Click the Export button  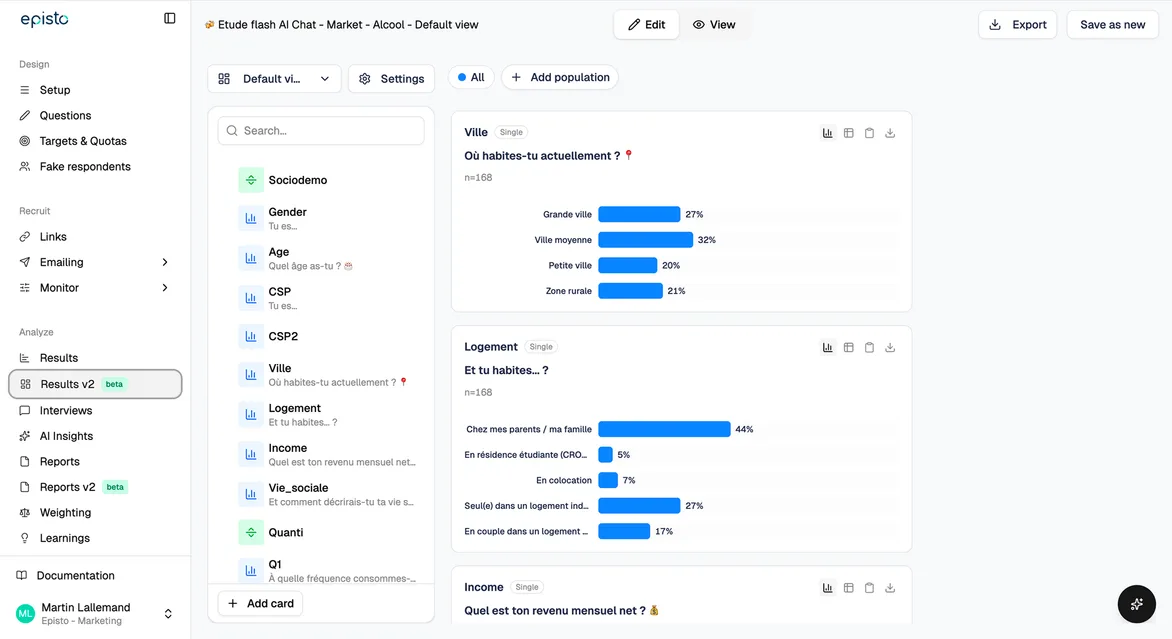pos(1017,25)
